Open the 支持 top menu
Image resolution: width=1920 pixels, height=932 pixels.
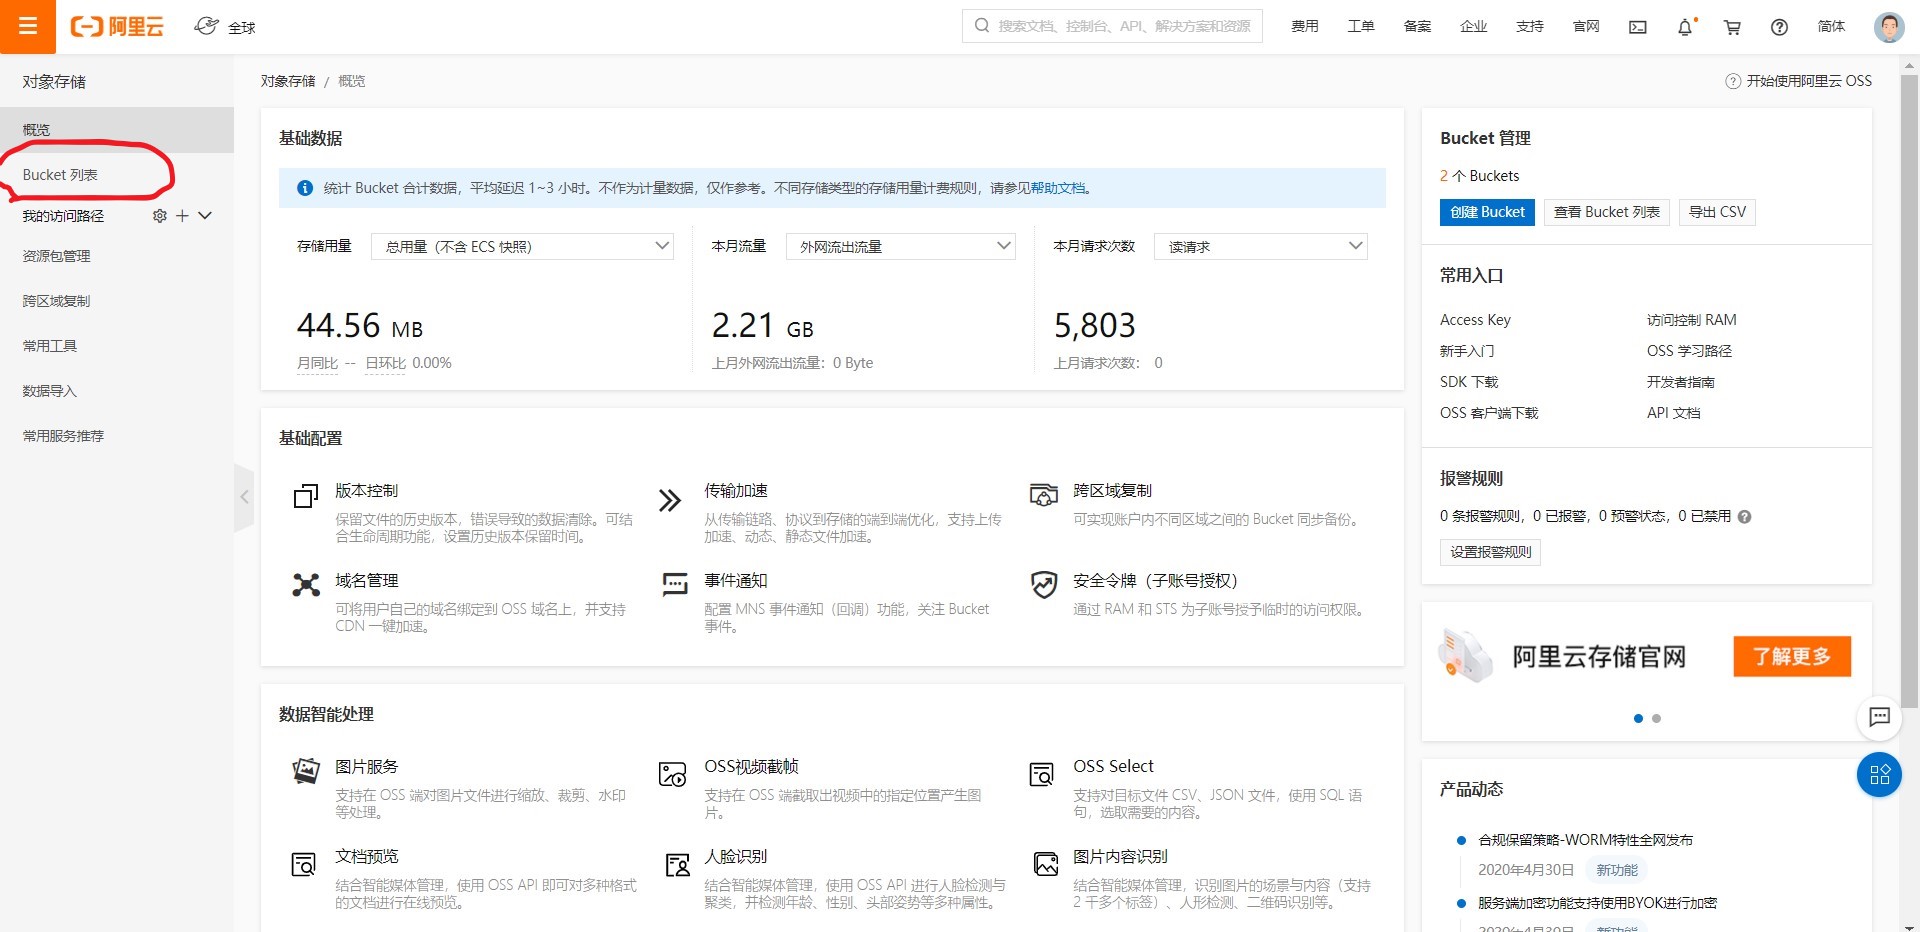point(1530,27)
